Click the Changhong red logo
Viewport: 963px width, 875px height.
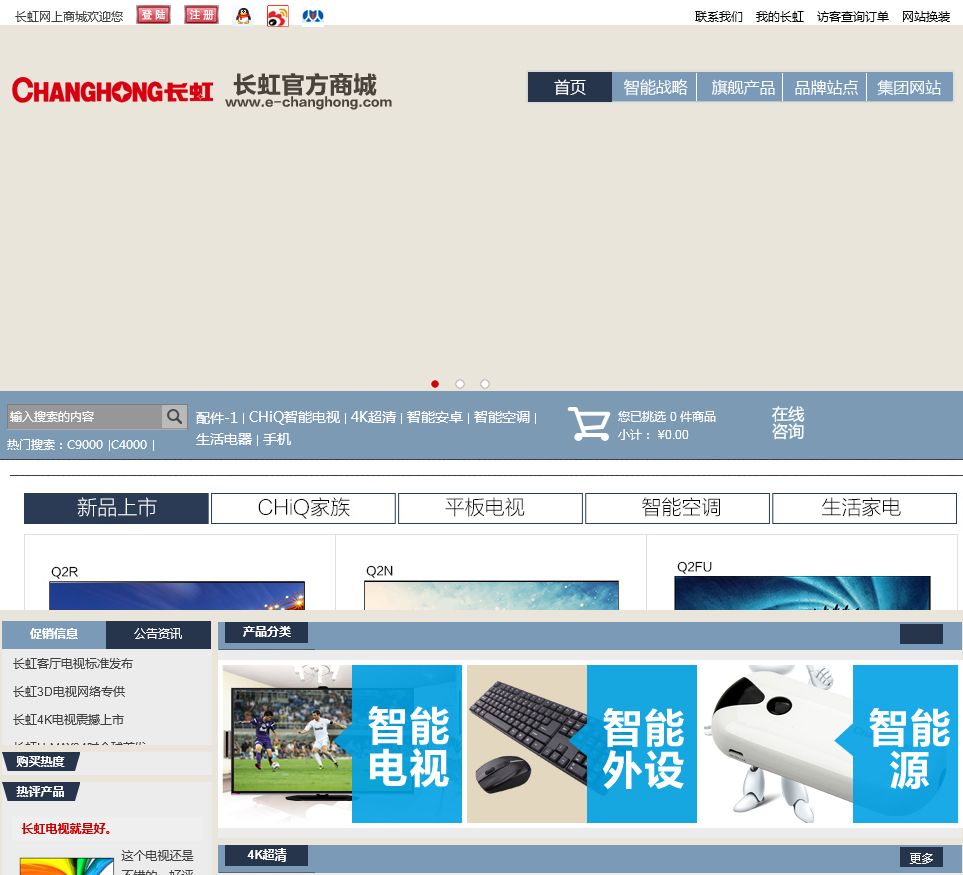click(112, 91)
